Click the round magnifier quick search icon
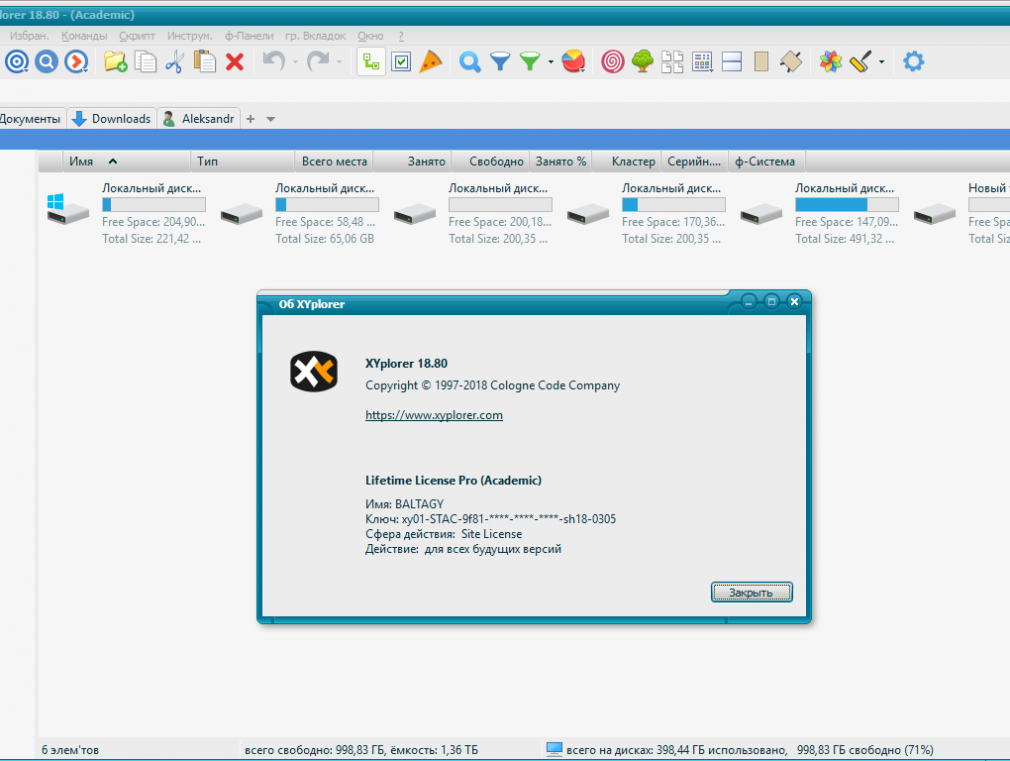 [46, 62]
